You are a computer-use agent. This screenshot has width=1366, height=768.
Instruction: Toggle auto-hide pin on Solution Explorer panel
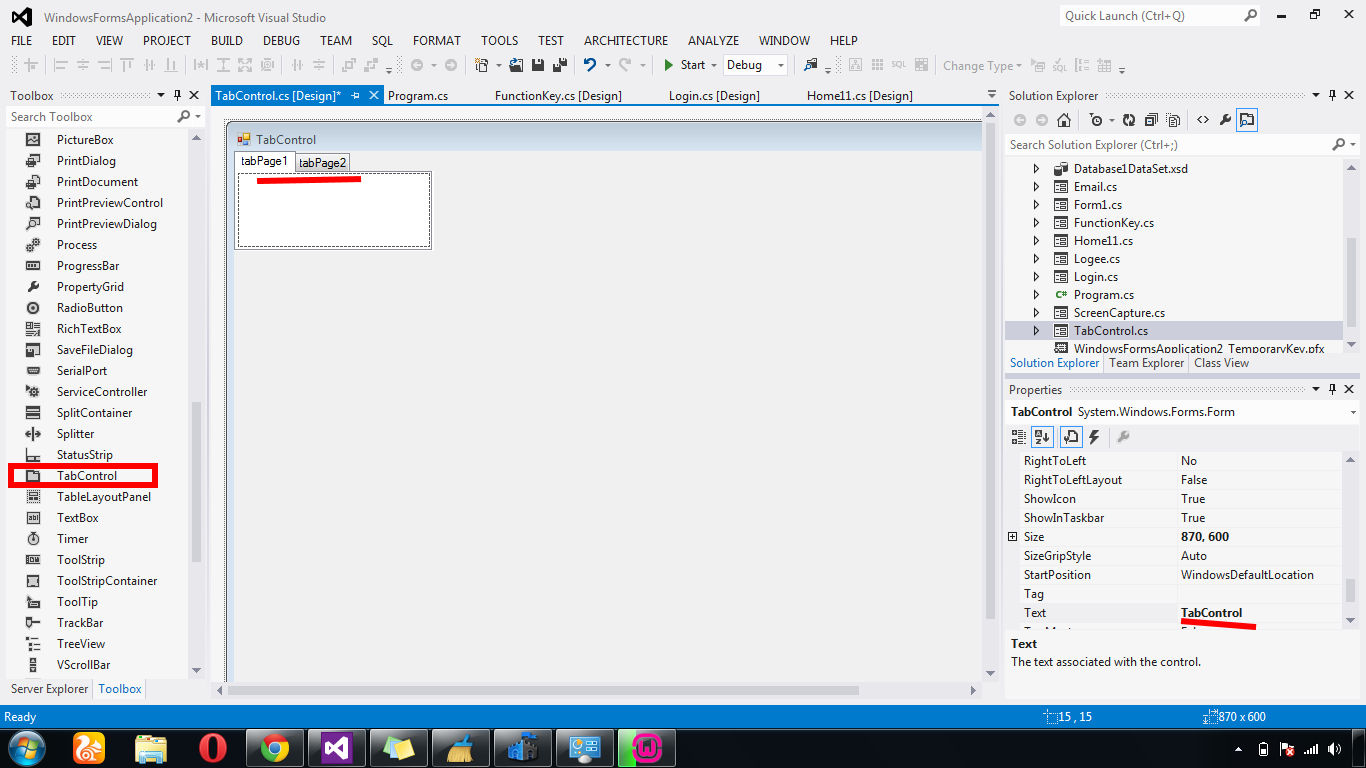click(x=1332, y=96)
